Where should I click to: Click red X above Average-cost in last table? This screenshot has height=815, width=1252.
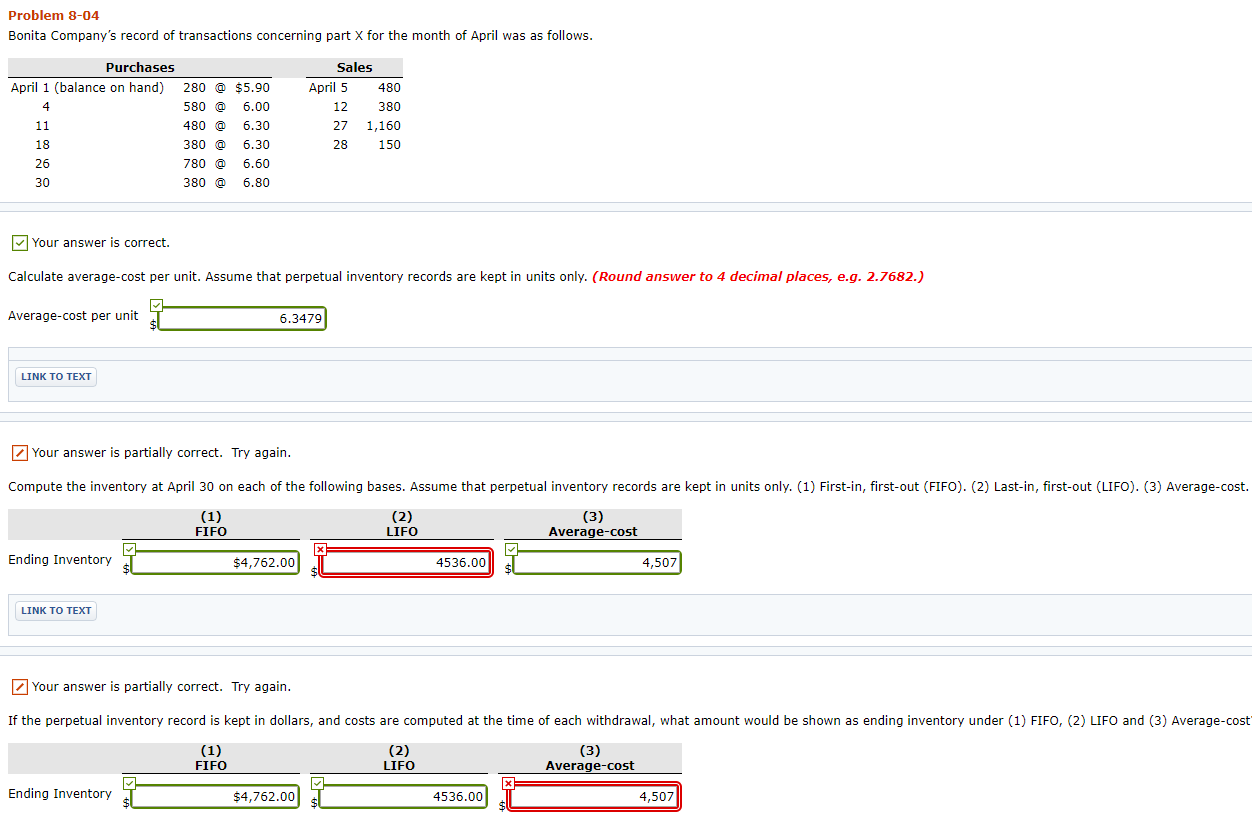coord(506,782)
